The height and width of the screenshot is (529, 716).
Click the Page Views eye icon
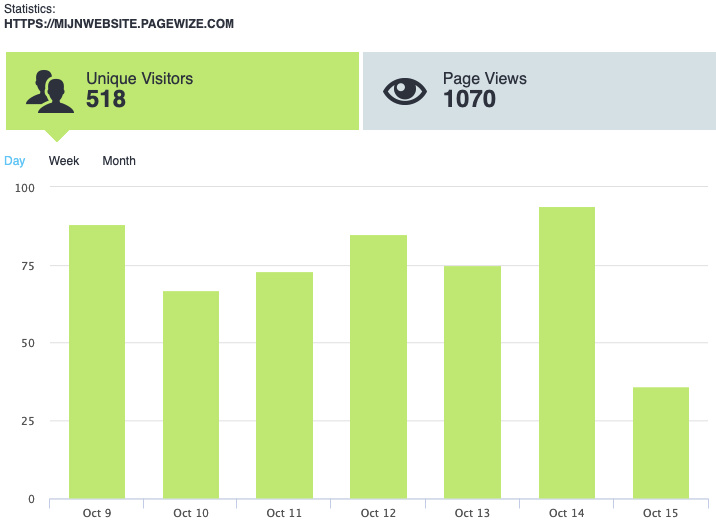tap(405, 91)
